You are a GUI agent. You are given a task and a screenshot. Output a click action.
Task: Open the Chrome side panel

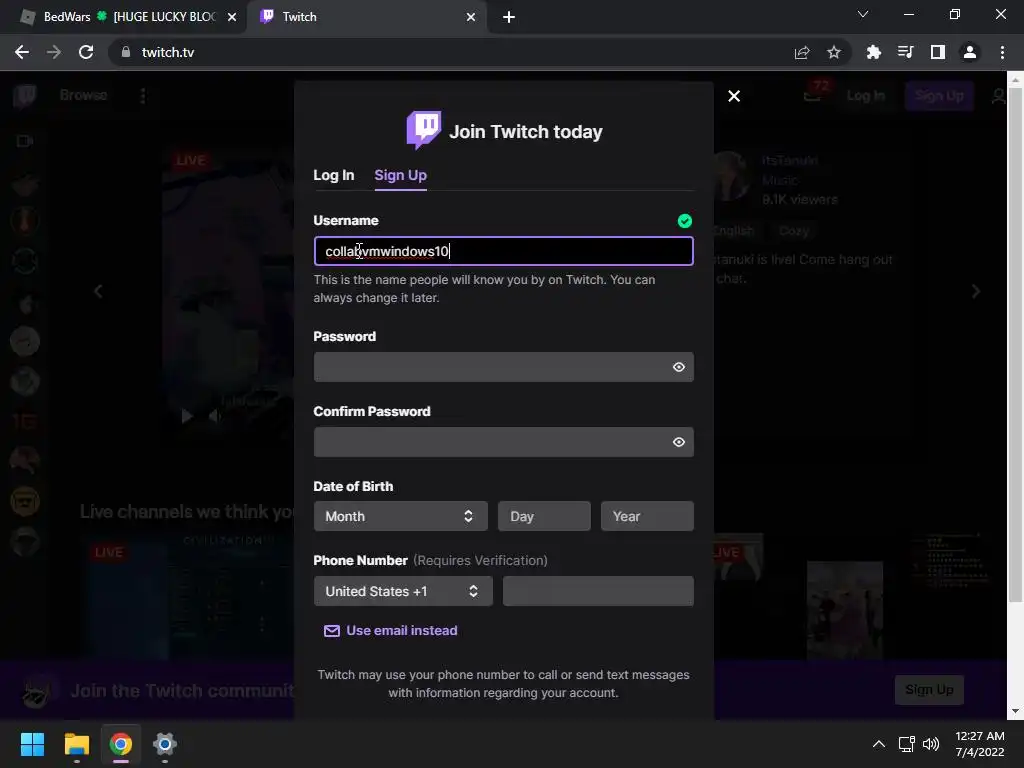coord(938,52)
